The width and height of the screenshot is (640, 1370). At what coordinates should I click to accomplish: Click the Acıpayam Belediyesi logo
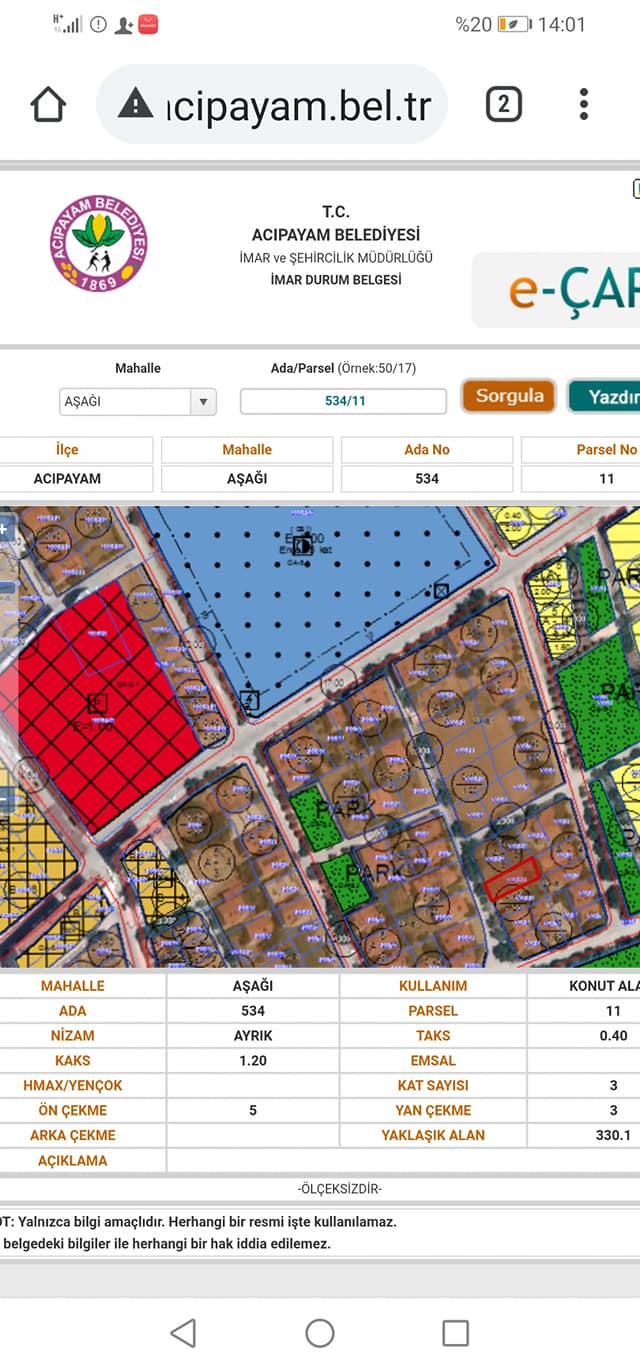(x=99, y=244)
